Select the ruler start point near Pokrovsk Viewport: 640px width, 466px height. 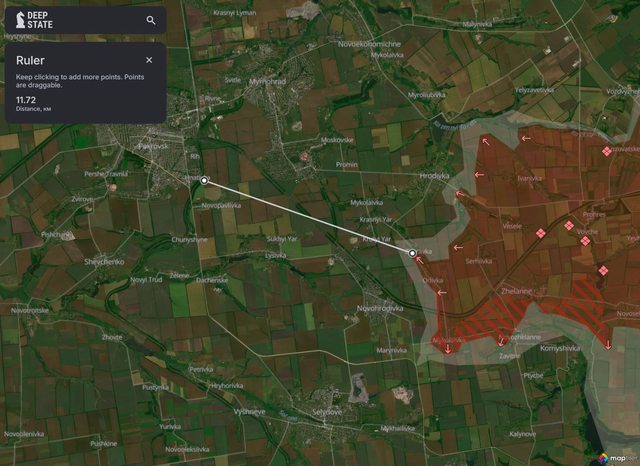[x=204, y=181]
